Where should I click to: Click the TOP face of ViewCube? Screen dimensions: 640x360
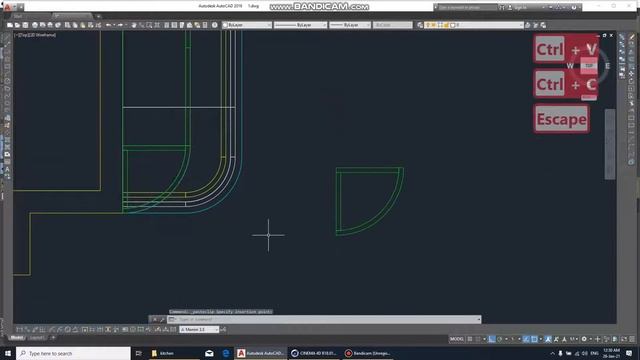coord(589,66)
